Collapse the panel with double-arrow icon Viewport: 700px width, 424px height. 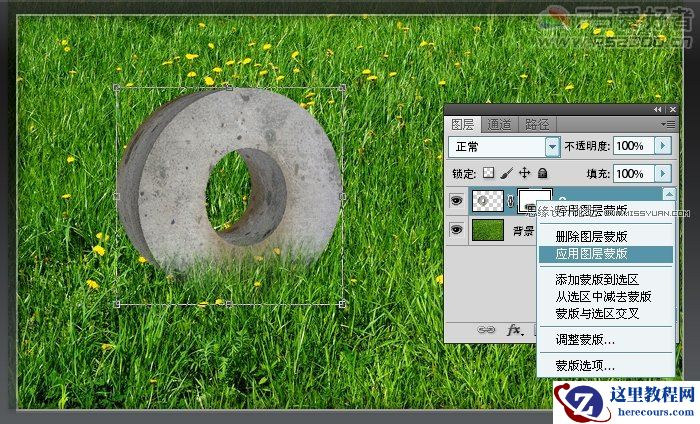(658, 109)
